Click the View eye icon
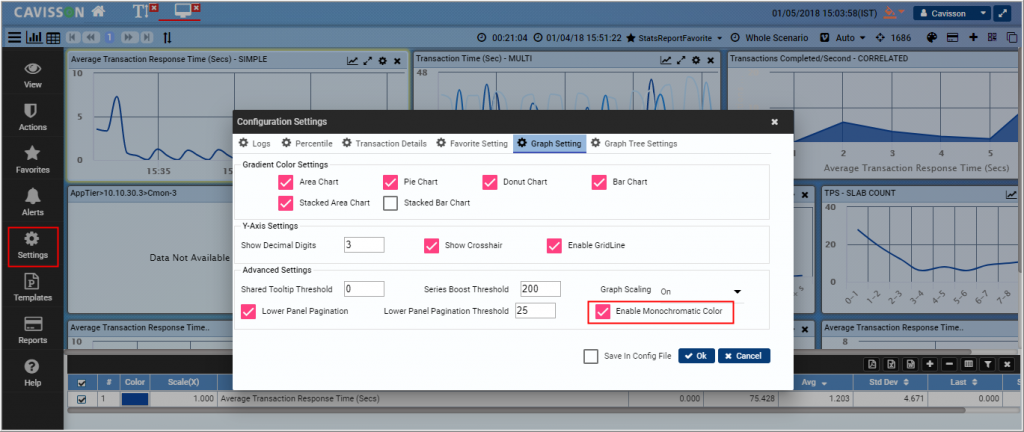Image resolution: width=1024 pixels, height=432 pixels. click(32, 74)
